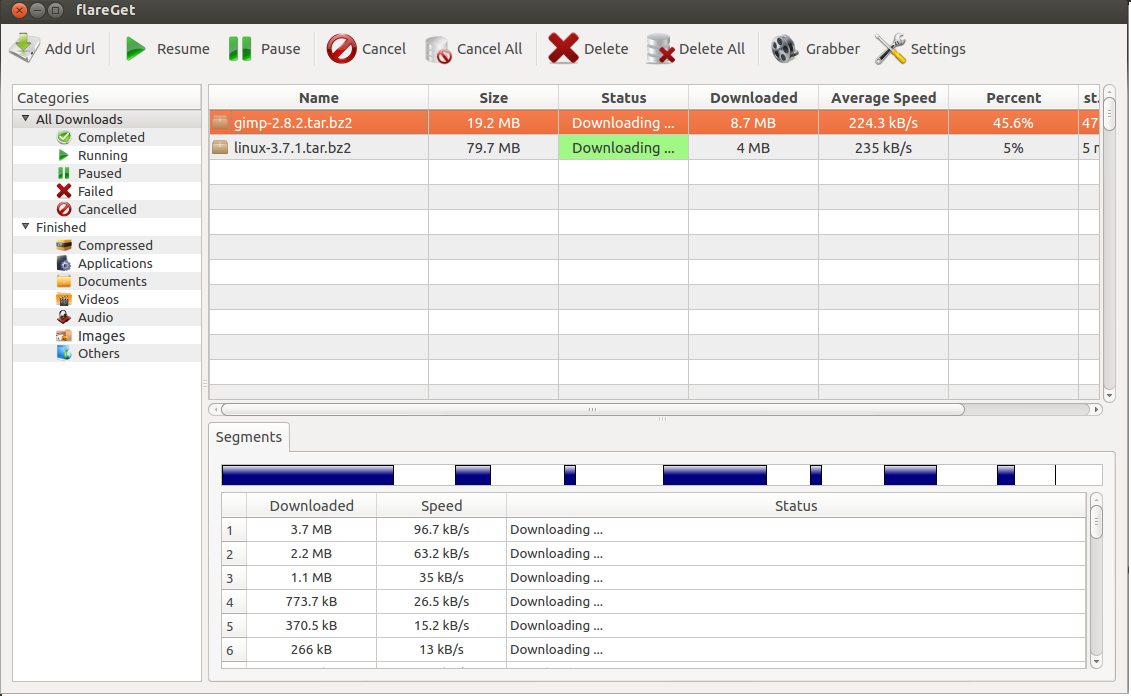Collapse the All Downloads tree node
The height and width of the screenshot is (696, 1131).
point(25,118)
